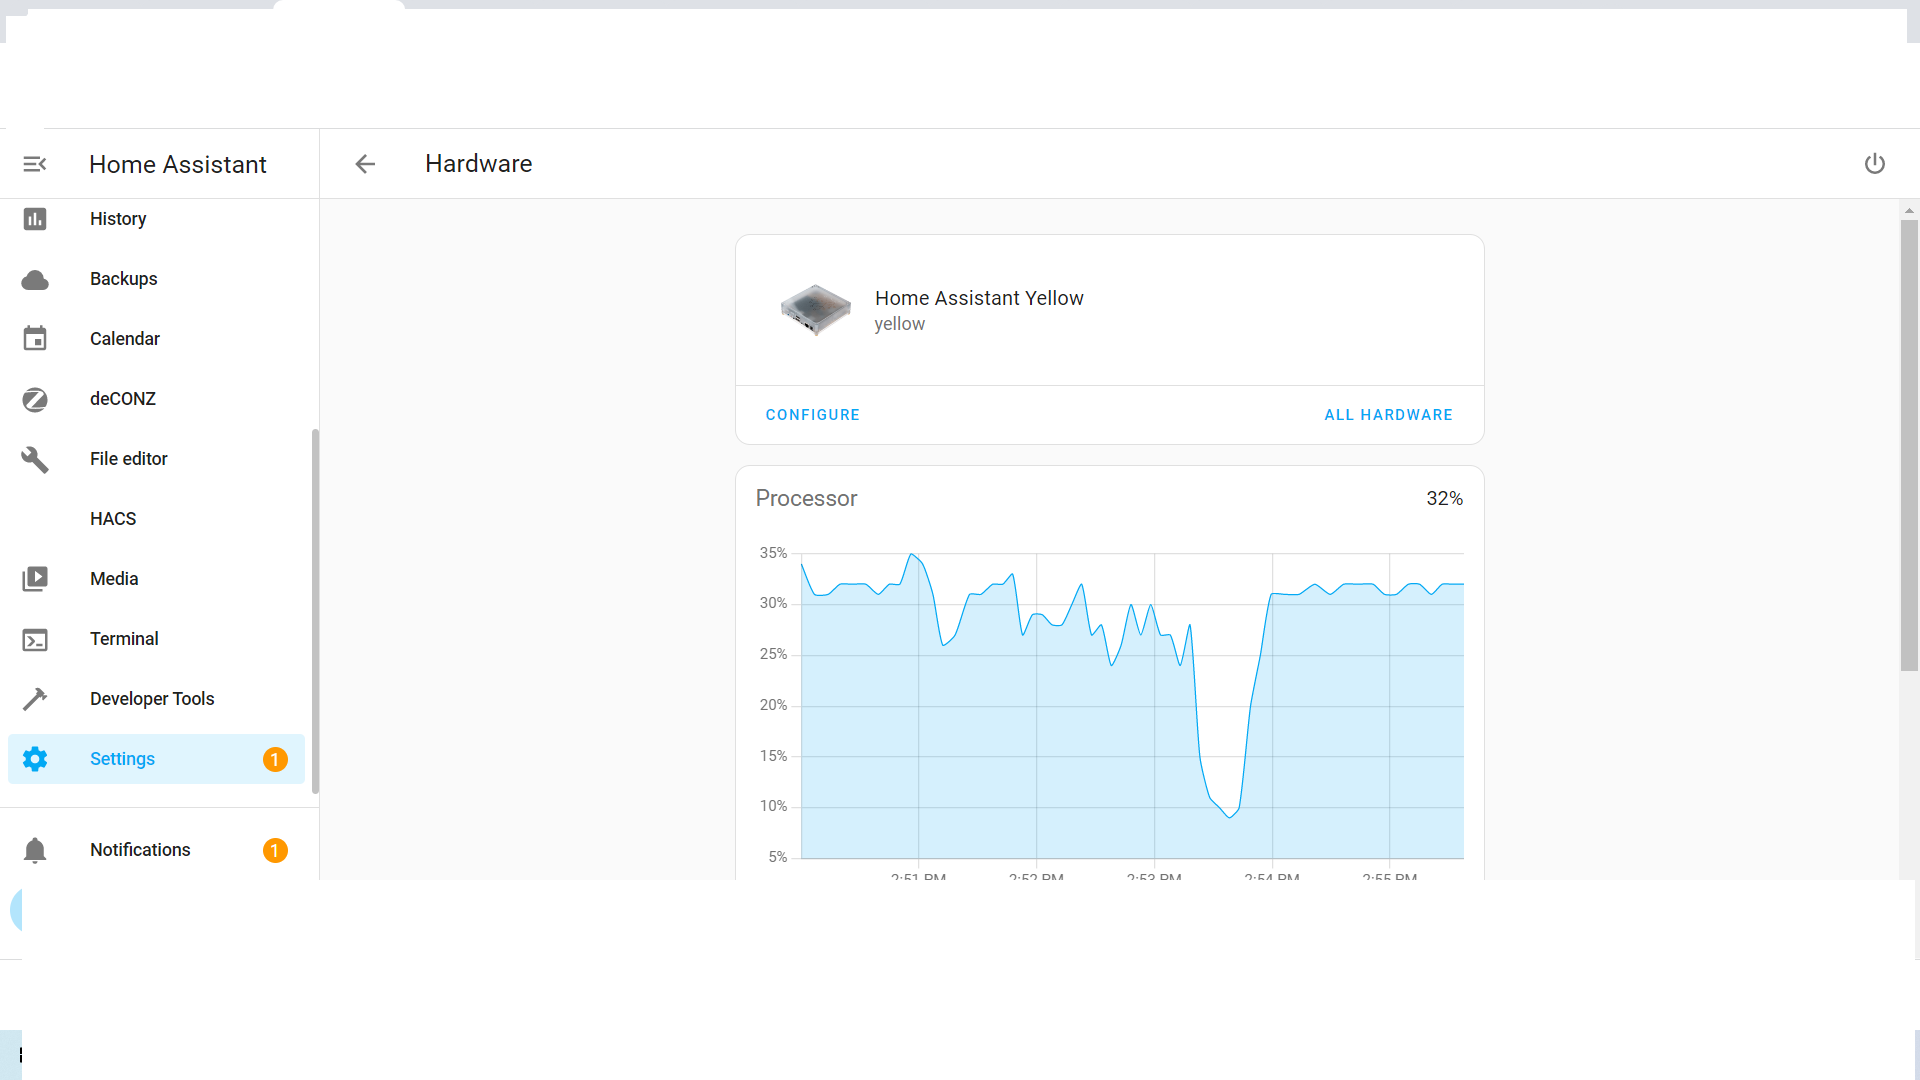Open ALL HARDWARE
The height and width of the screenshot is (1080, 1920).
1389,414
